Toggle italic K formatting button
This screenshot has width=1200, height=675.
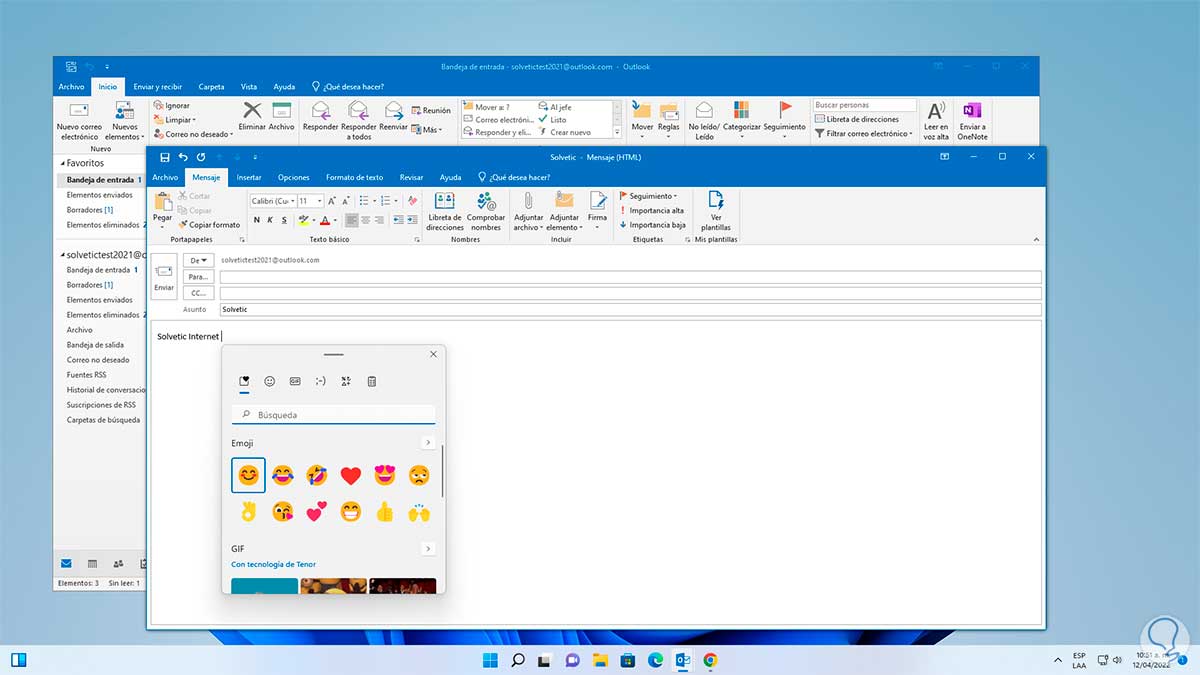point(270,220)
